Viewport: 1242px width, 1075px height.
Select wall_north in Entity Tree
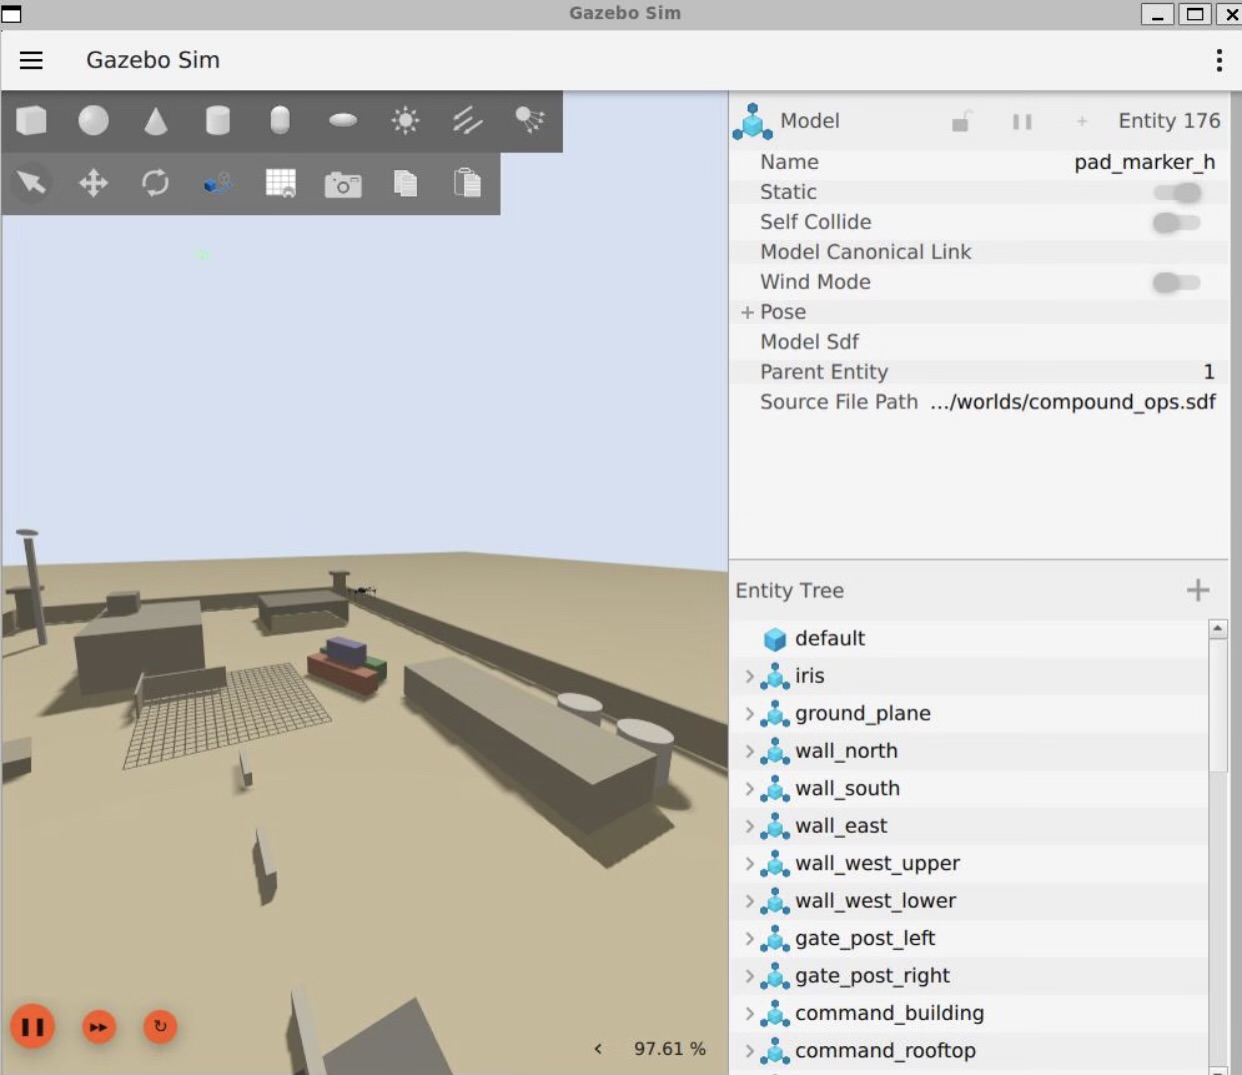pos(970,751)
